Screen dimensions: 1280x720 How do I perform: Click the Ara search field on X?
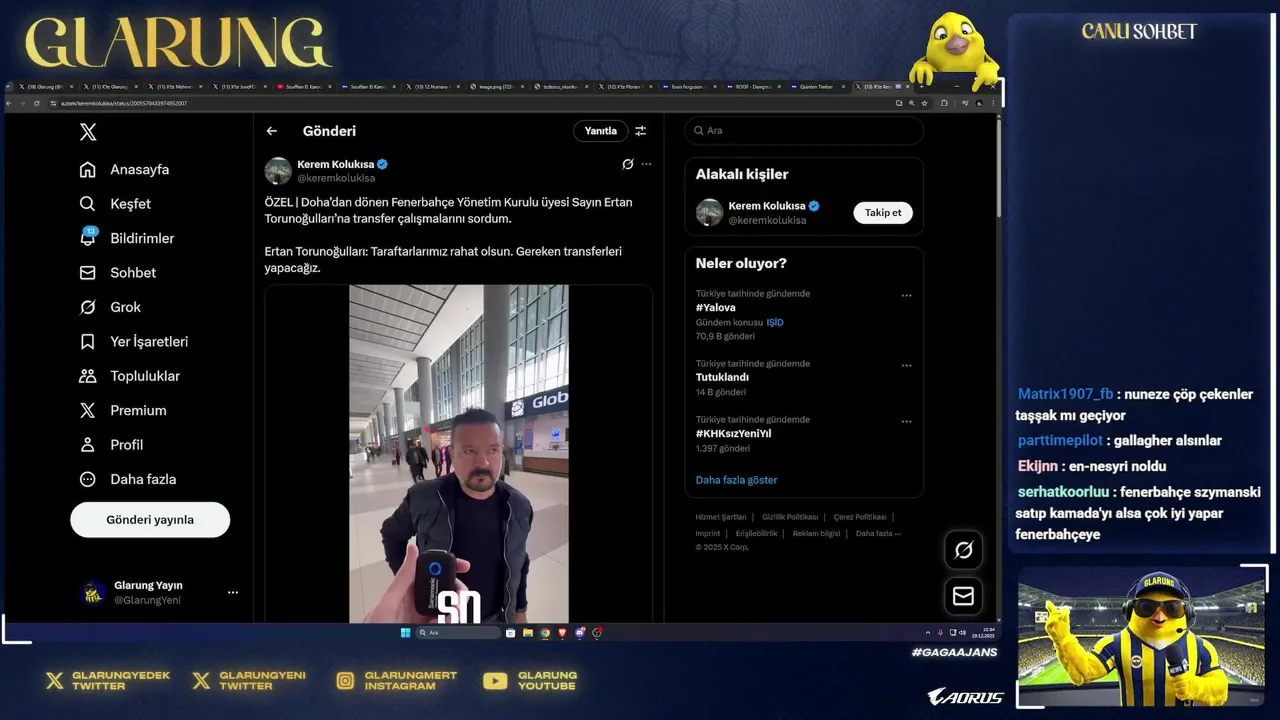(x=804, y=131)
